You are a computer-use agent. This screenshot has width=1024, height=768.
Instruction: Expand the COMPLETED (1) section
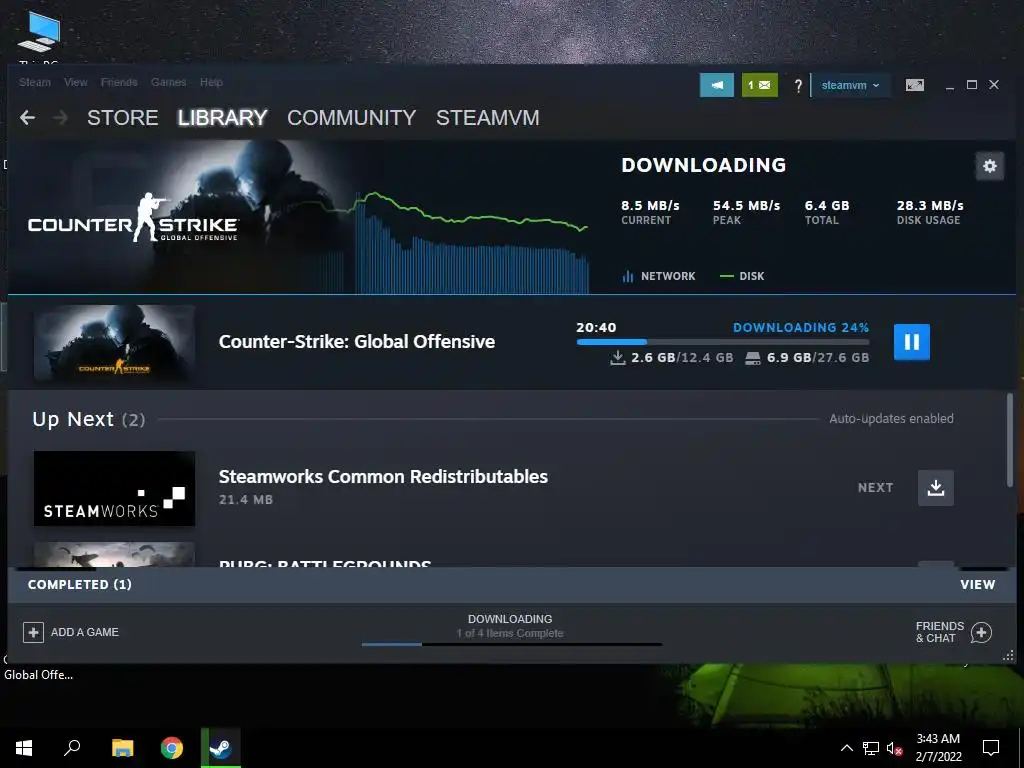tap(80, 584)
